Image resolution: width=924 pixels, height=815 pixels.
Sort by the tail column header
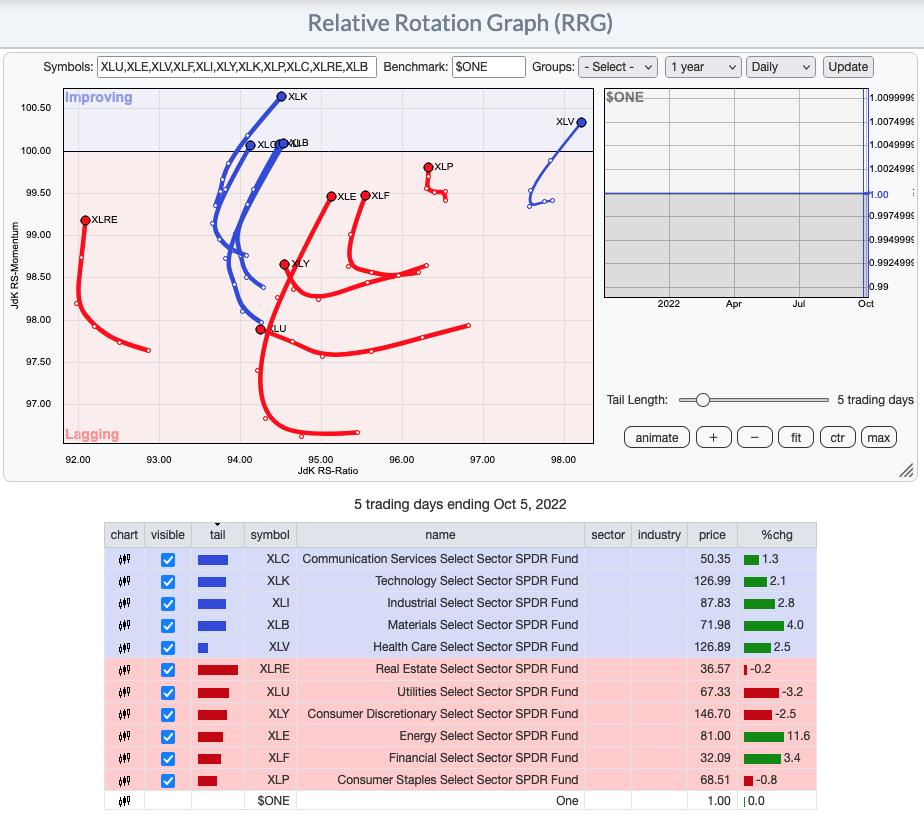(217, 535)
